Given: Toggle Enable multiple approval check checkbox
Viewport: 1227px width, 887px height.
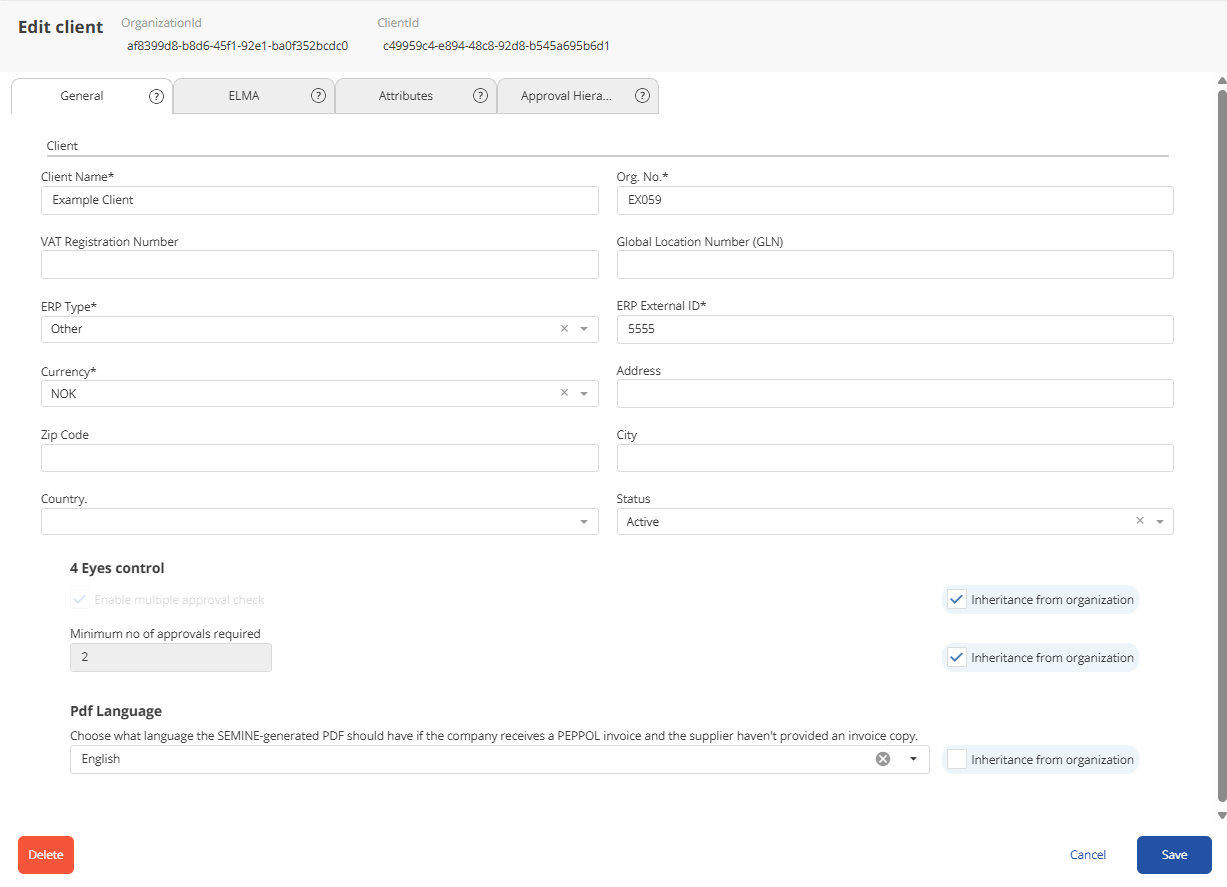Looking at the screenshot, I should [x=80, y=600].
